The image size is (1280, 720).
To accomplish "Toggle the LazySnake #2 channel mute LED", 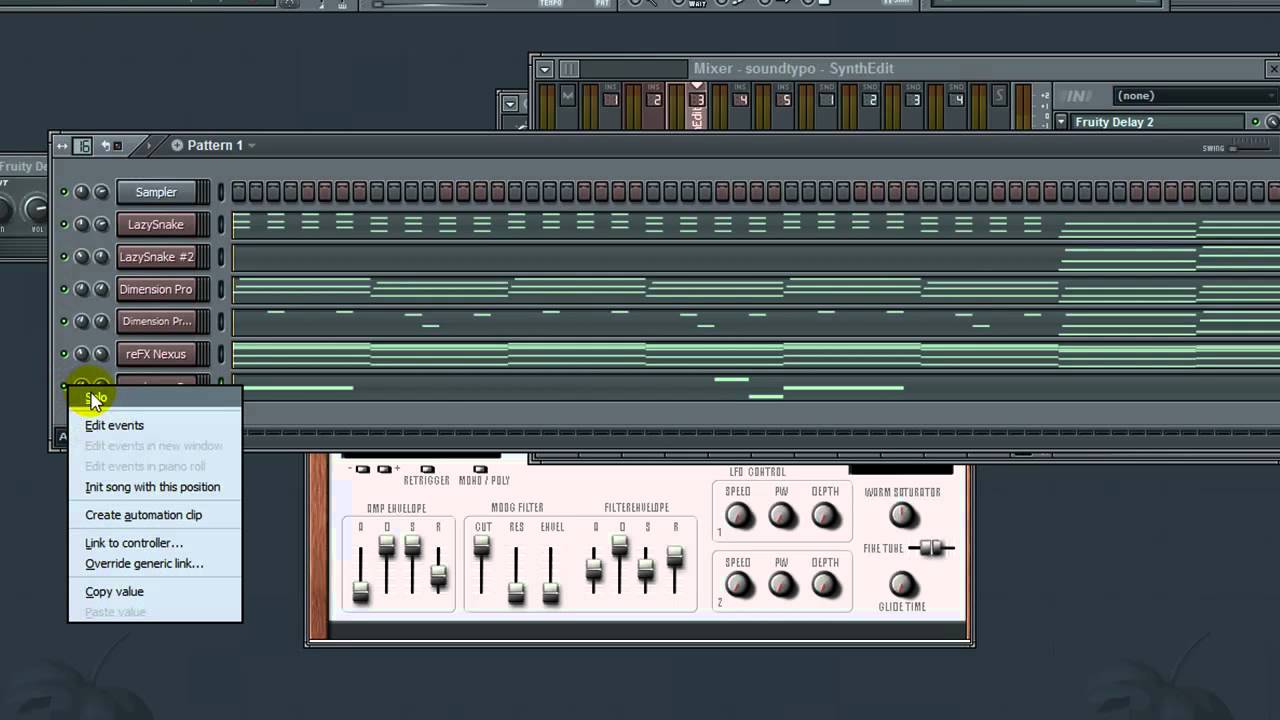I will [x=64, y=257].
